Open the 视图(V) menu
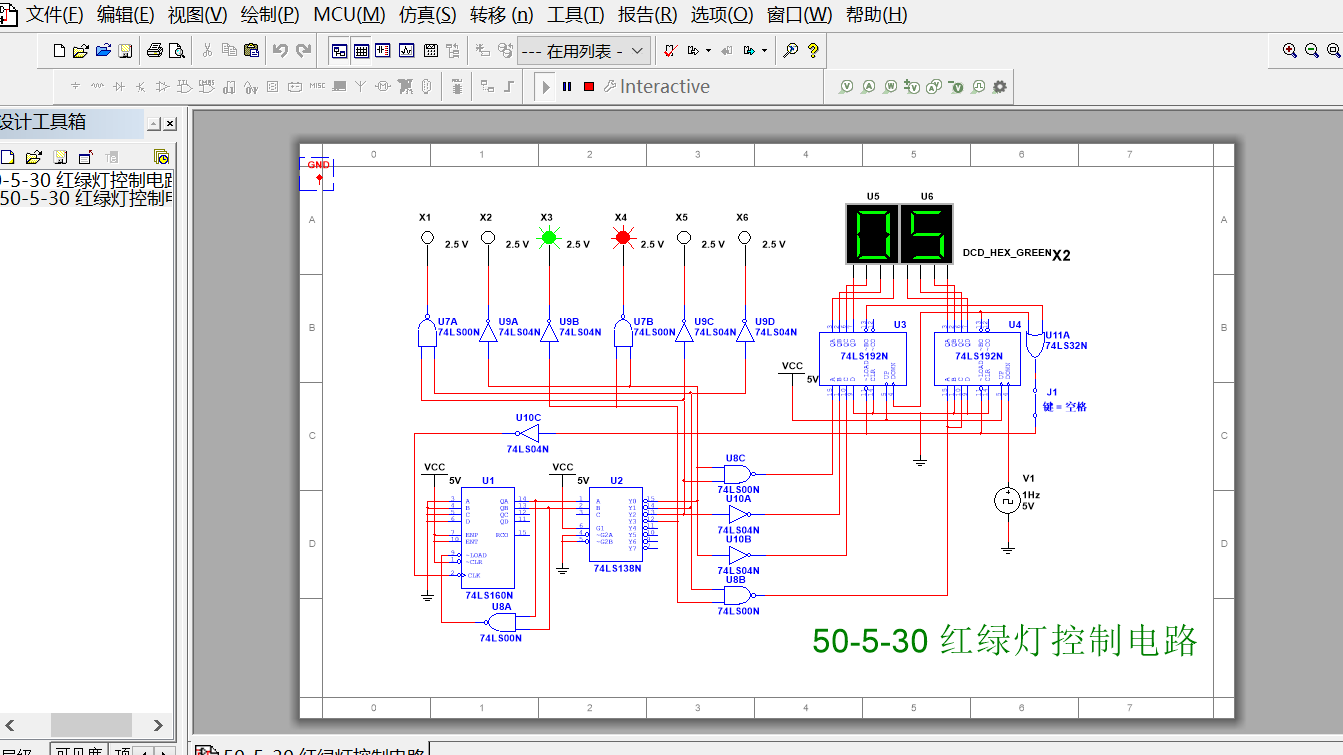The width and height of the screenshot is (1343, 755). click(197, 15)
